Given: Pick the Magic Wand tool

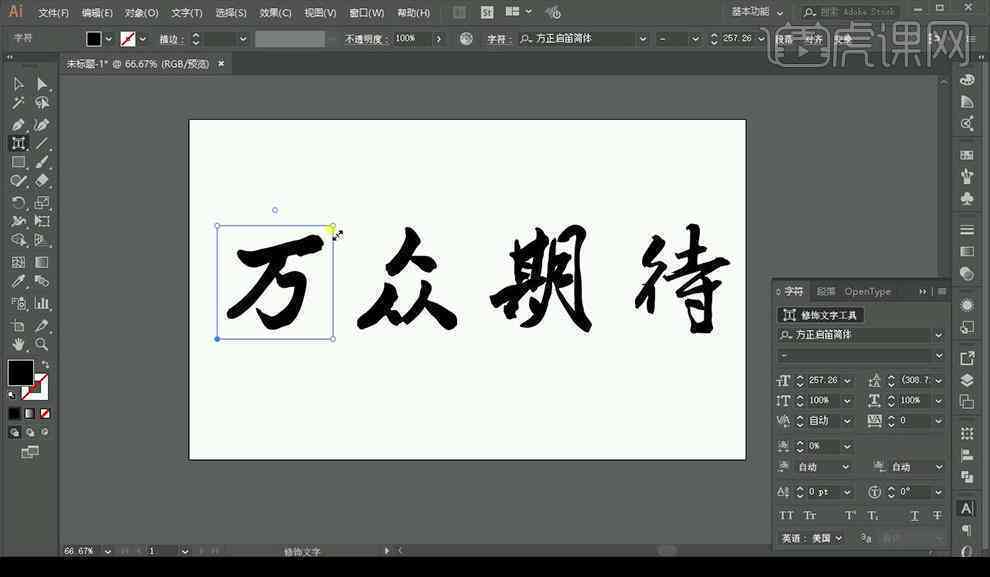Looking at the screenshot, I should point(18,102).
